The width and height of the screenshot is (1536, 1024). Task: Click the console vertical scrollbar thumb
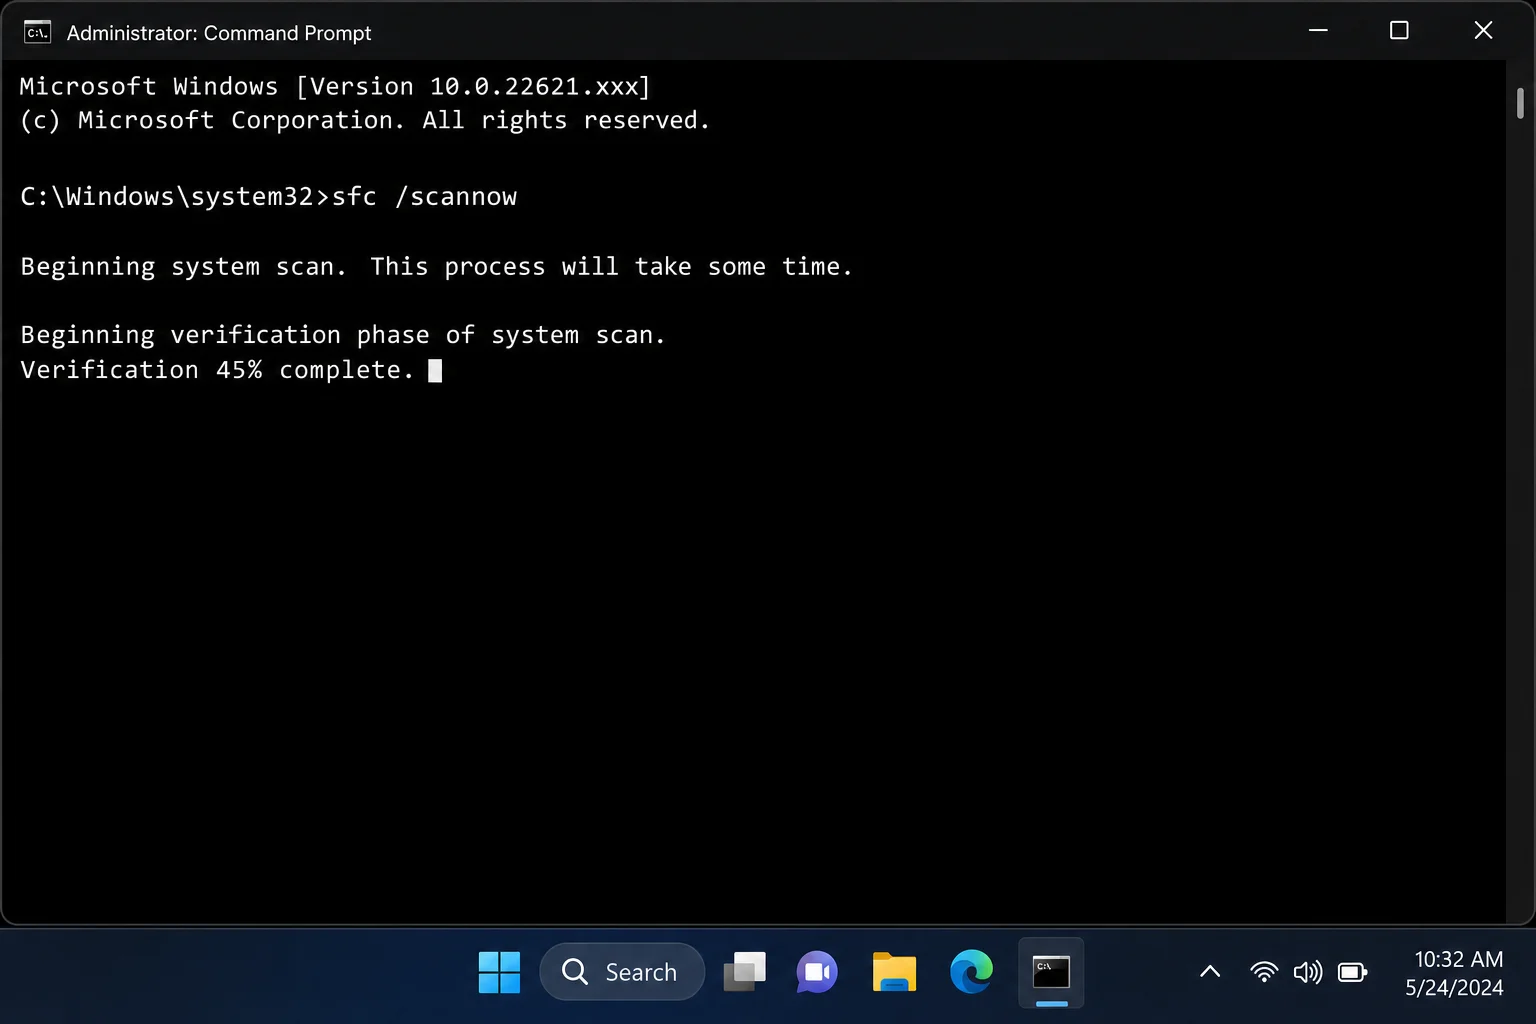point(1520,104)
